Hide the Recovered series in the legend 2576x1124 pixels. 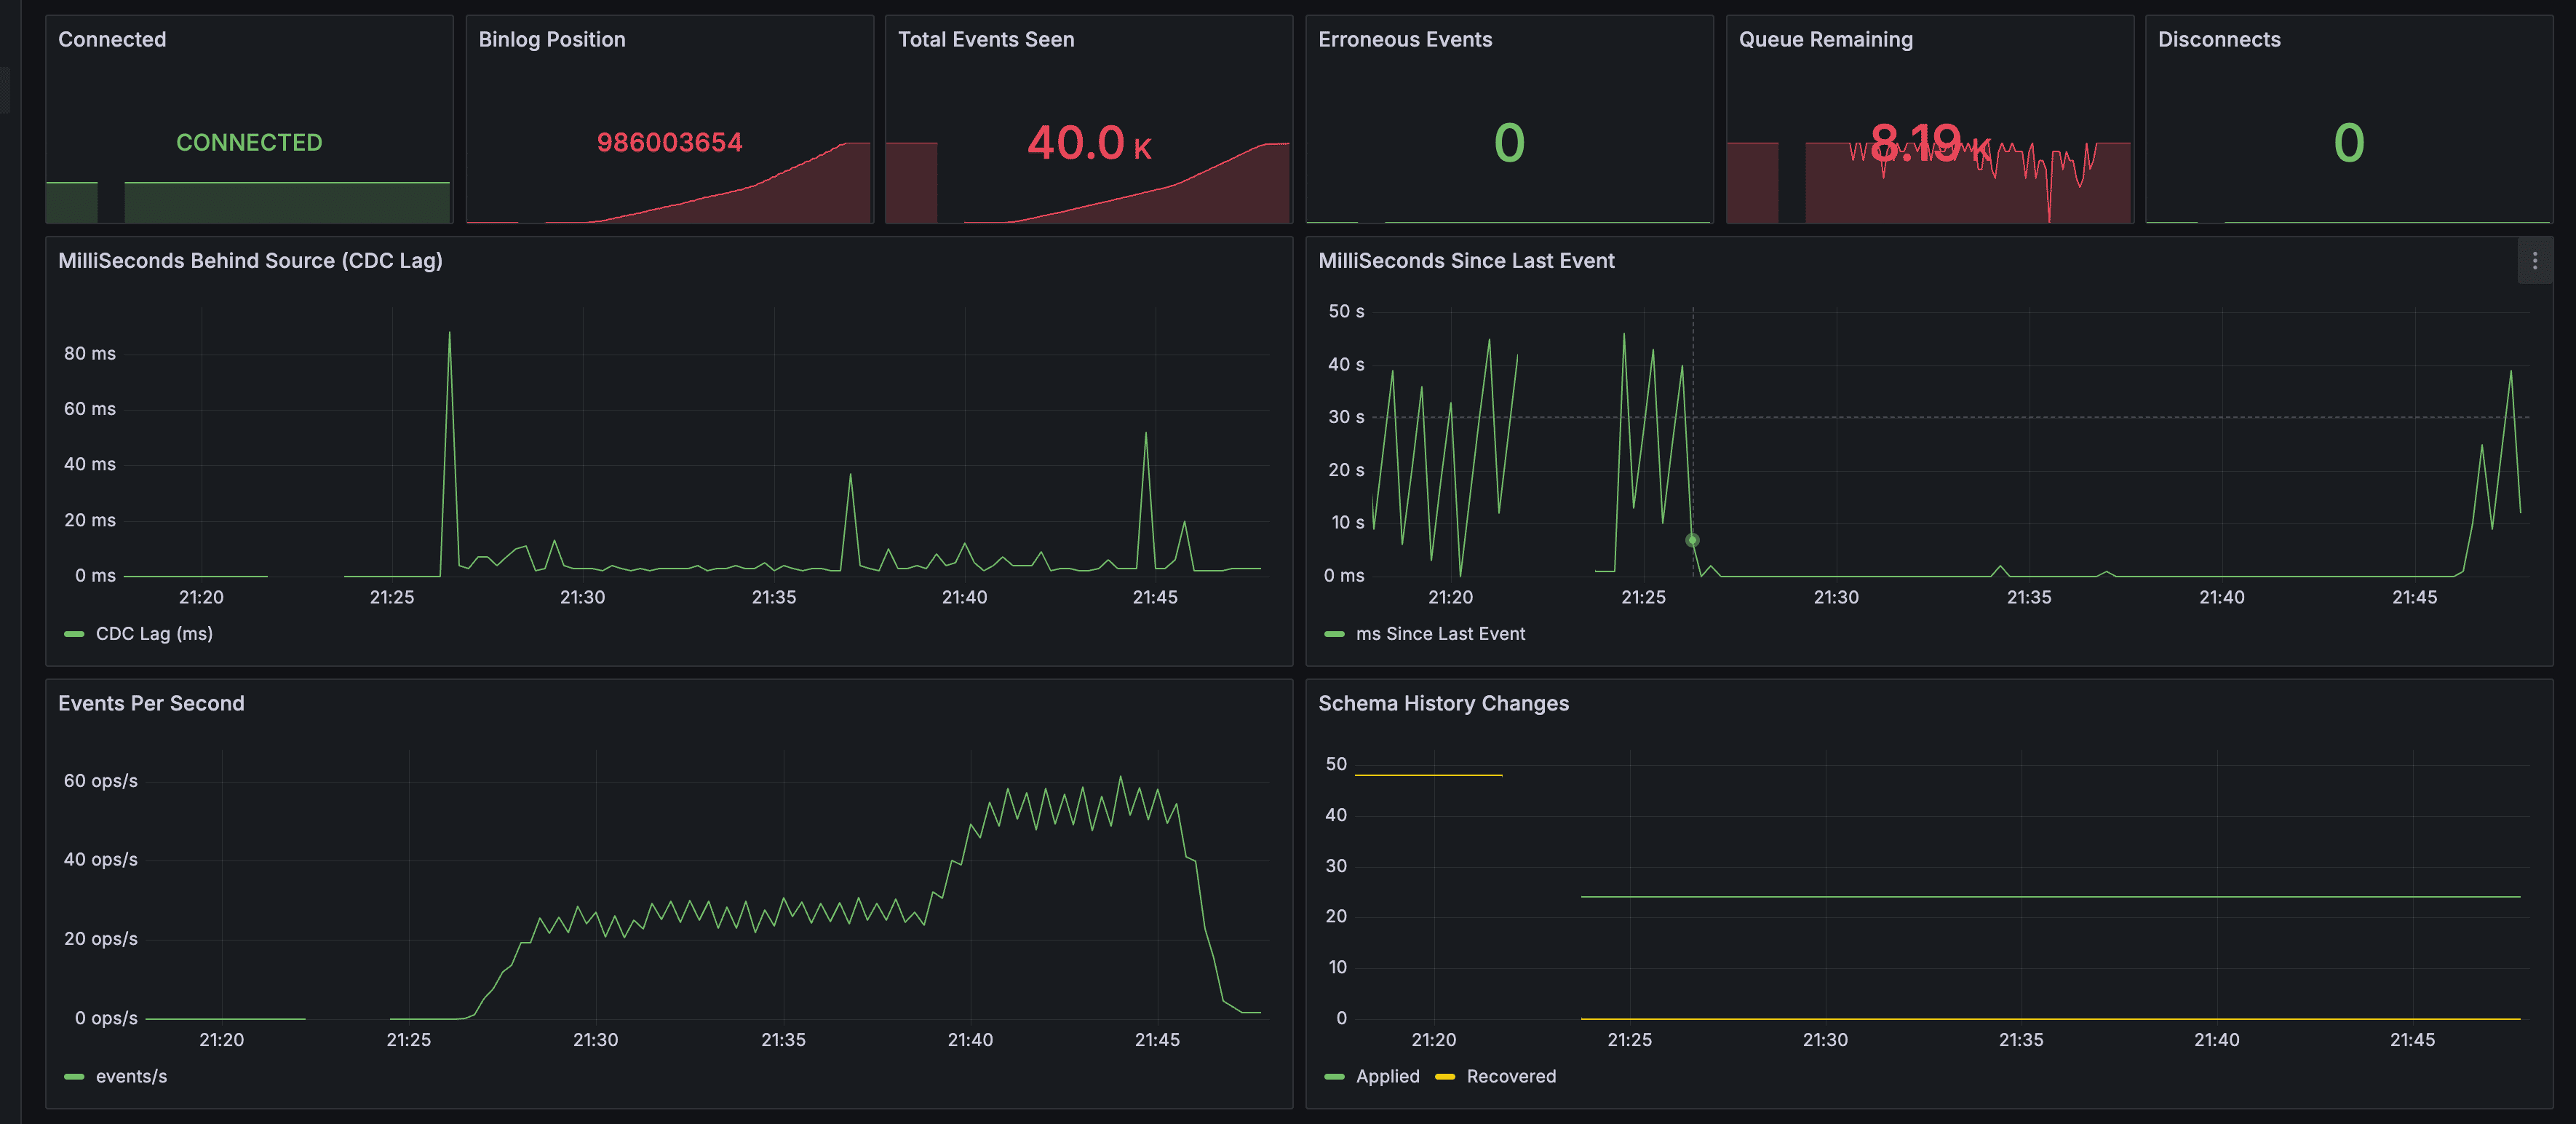point(1510,1077)
